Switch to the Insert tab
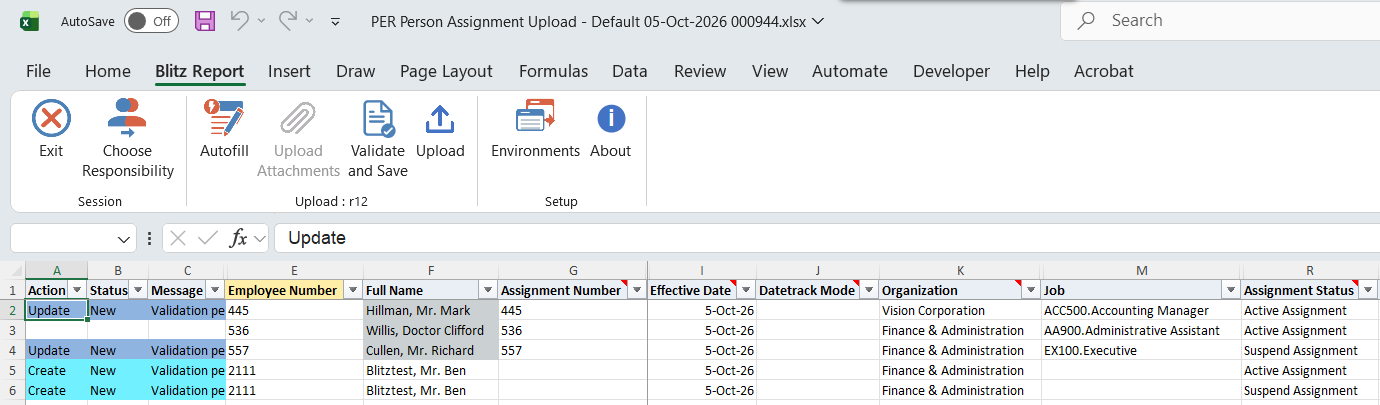Image resolution: width=1380 pixels, height=405 pixels. pyautogui.click(x=289, y=71)
